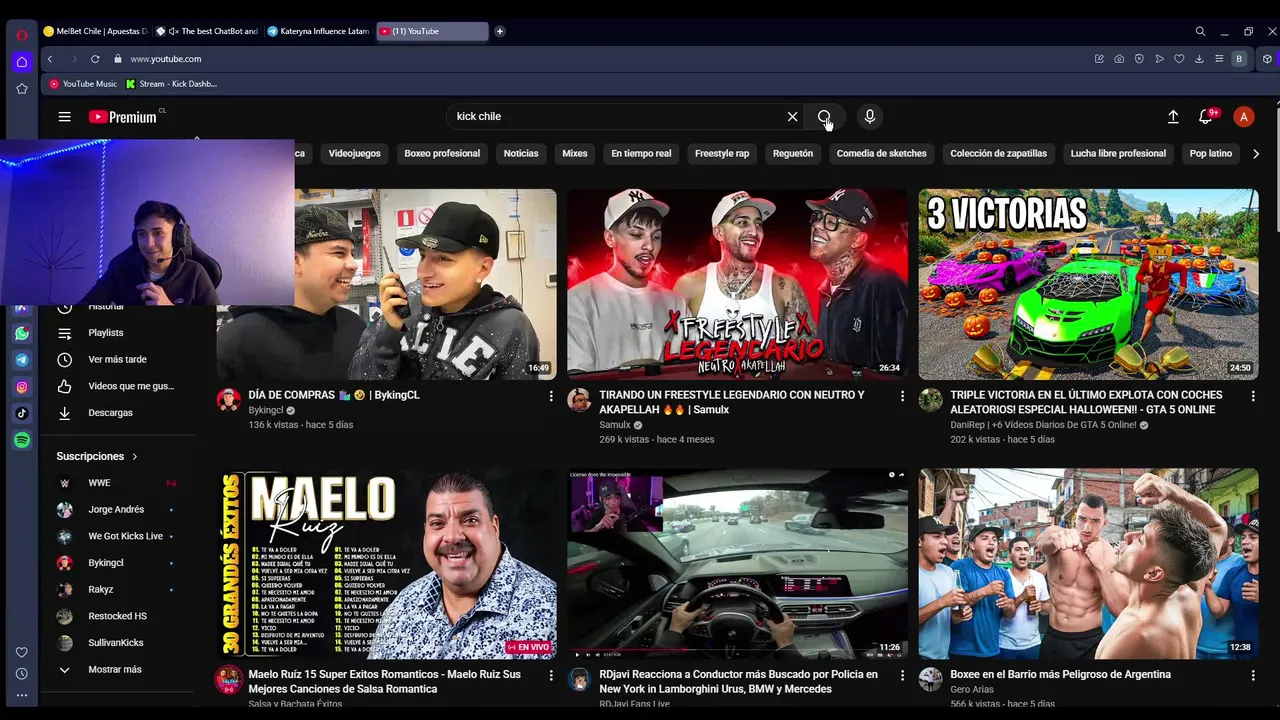Take snapshot with camera toolbar icon
Screen dimensions: 1280x720
pyautogui.click(x=1119, y=59)
